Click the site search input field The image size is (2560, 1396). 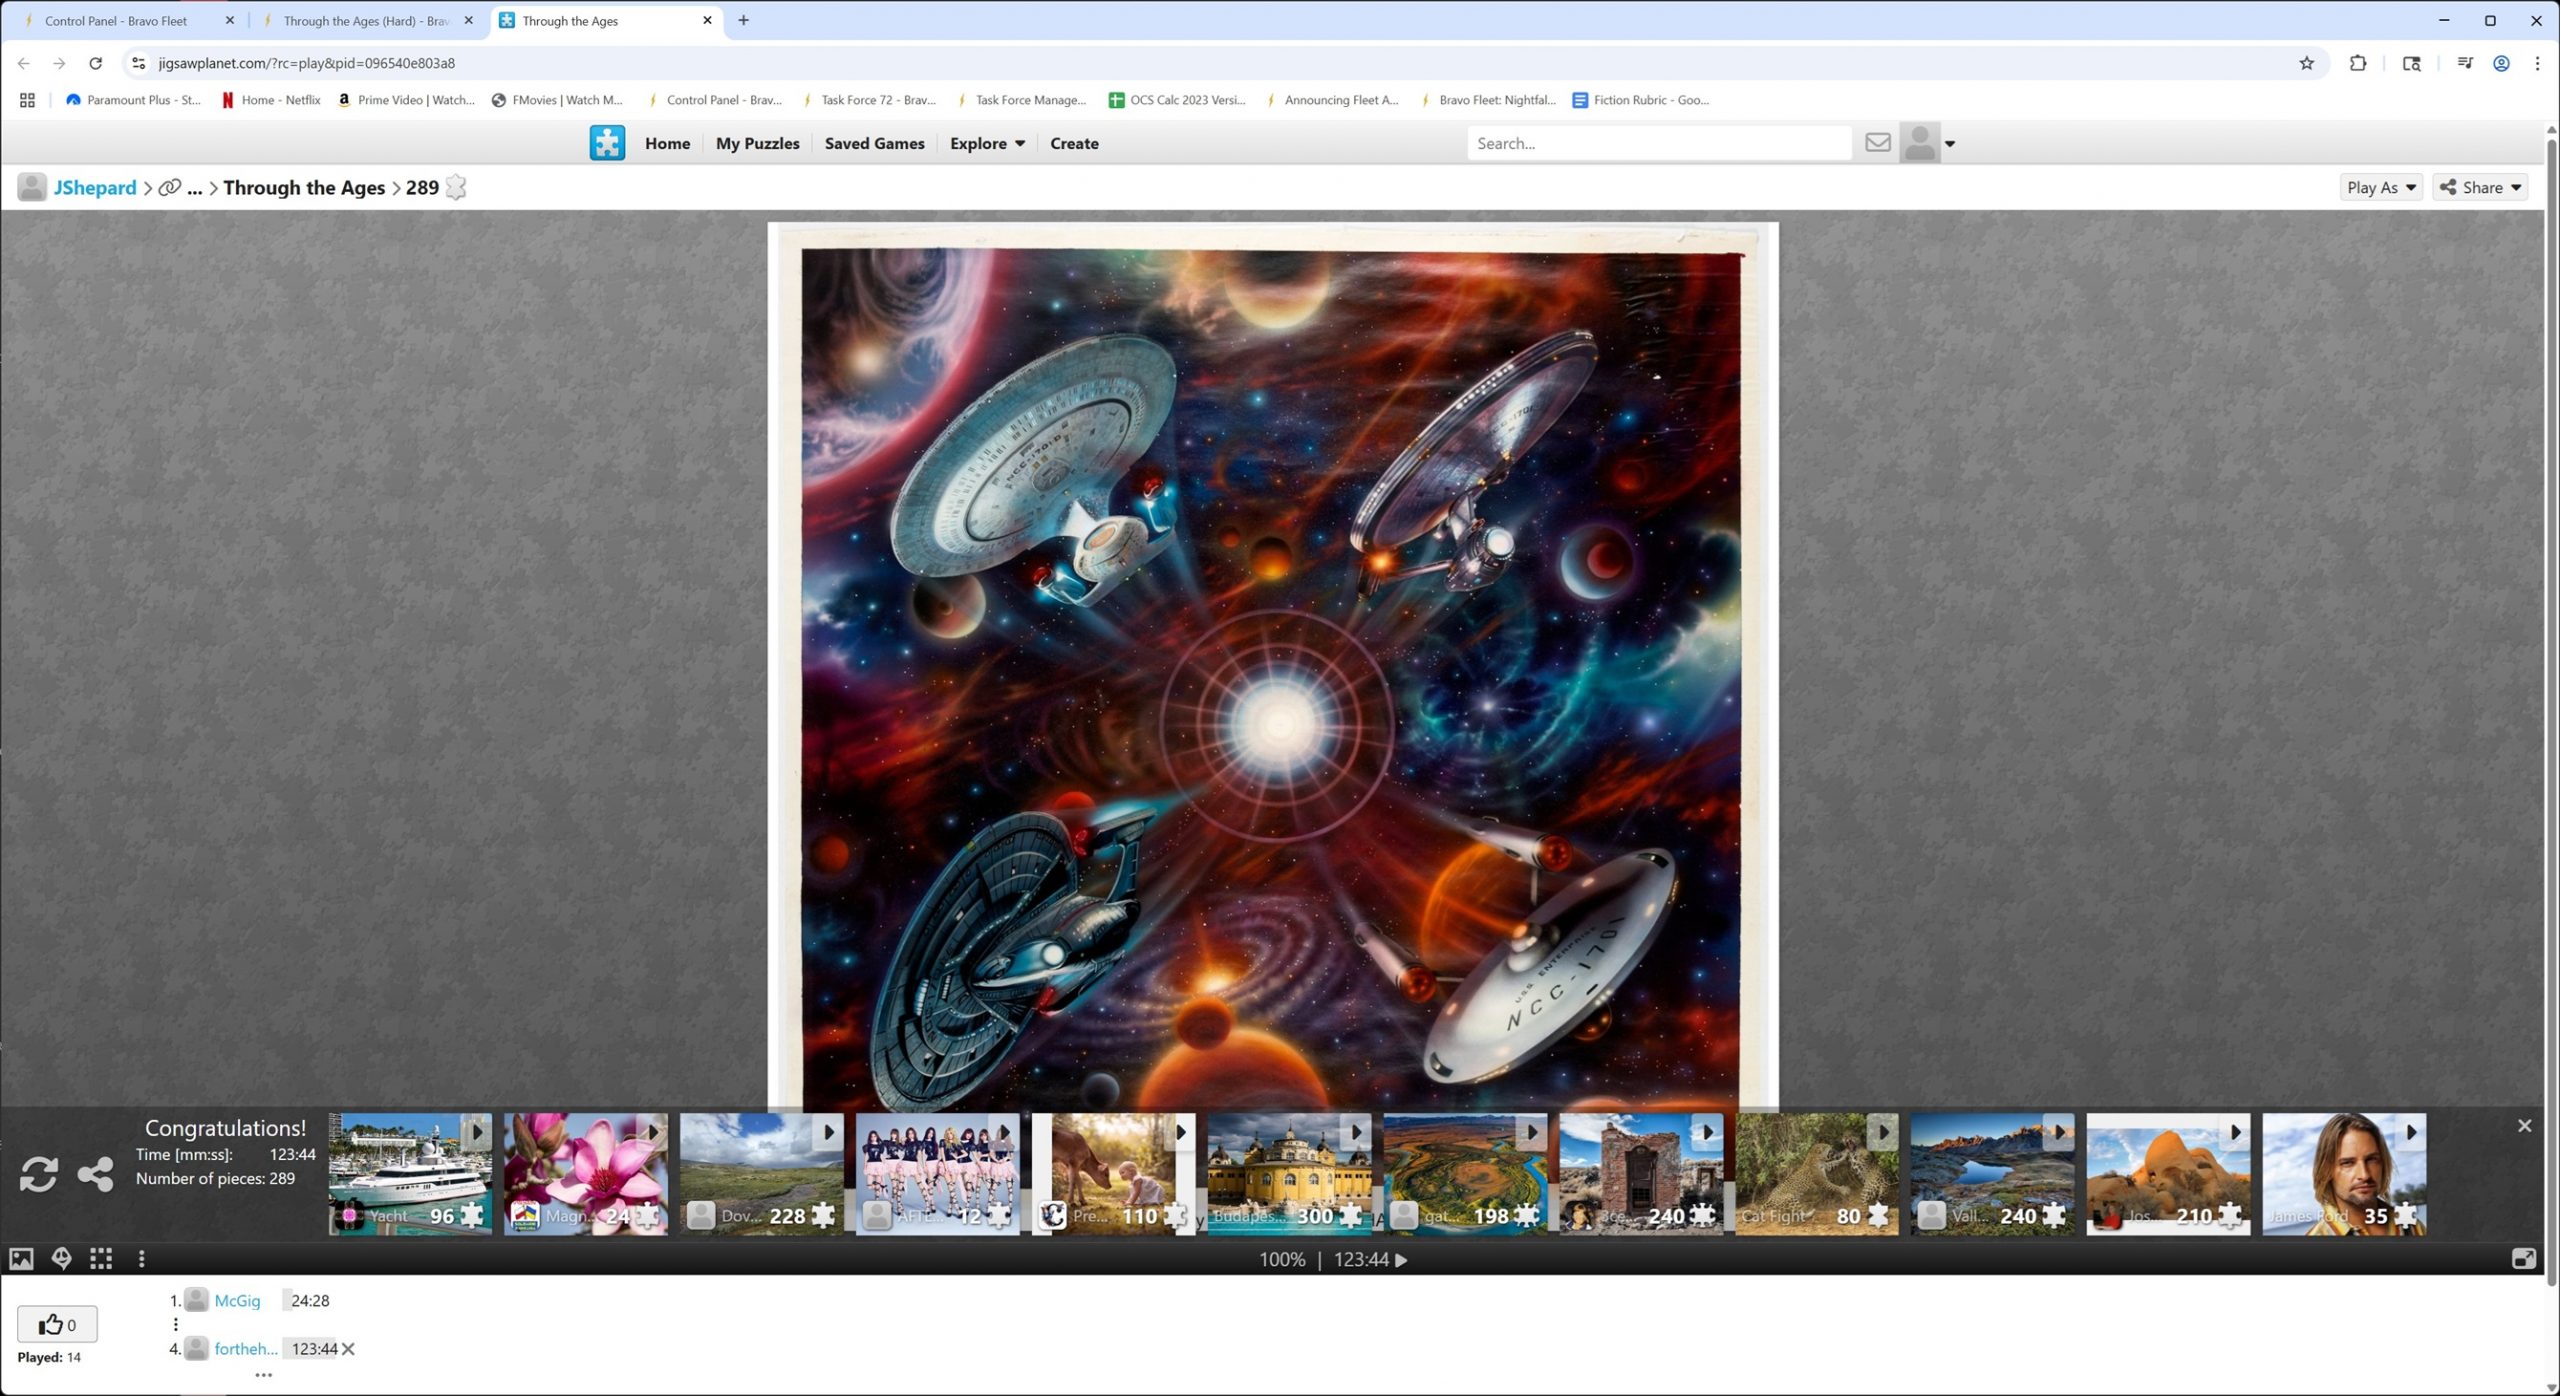[1658, 143]
